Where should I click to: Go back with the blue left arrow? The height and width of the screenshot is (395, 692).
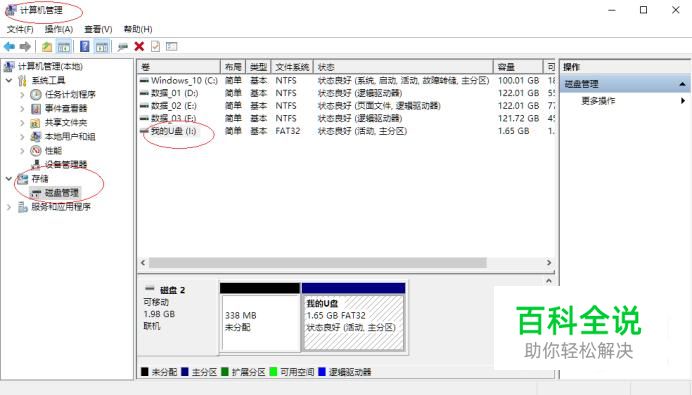click(x=9, y=46)
